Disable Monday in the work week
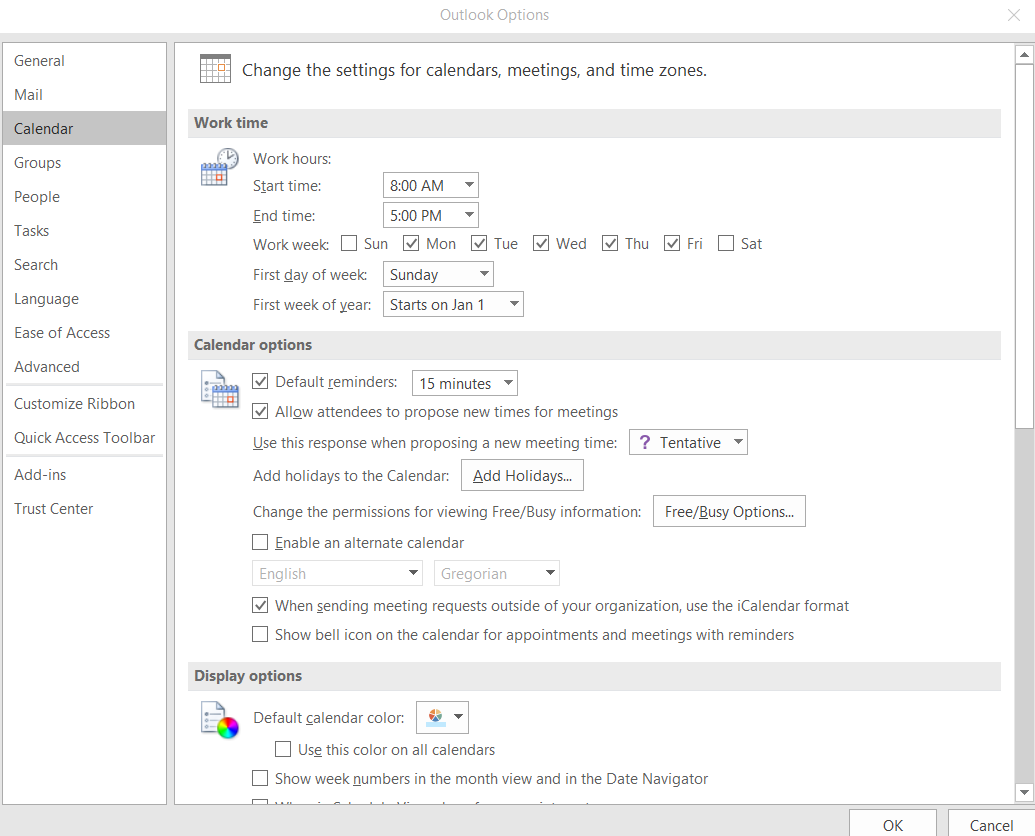This screenshot has height=836, width=1035. pos(411,242)
